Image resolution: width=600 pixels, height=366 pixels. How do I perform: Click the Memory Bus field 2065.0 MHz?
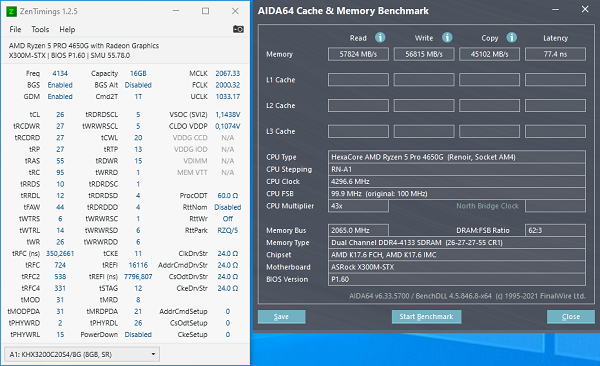(358, 230)
